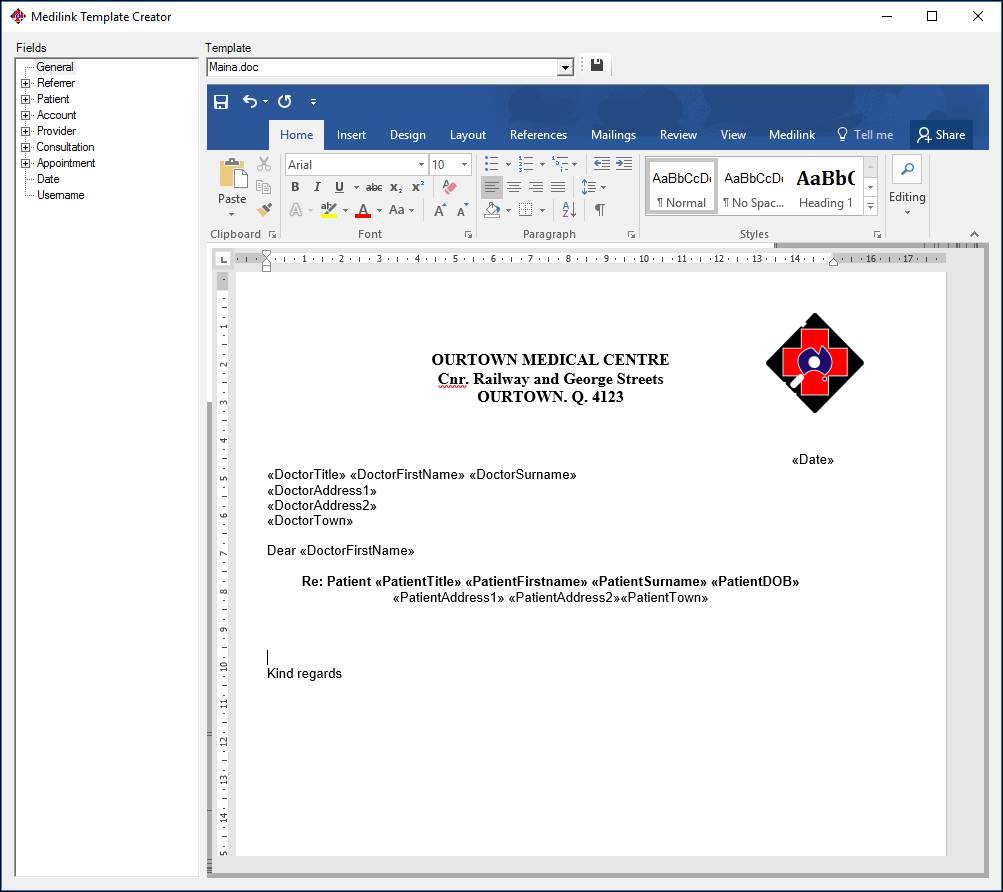Viewport: 1003px width, 892px height.
Task: Click the Text Effects outlined A icon
Action: click(x=296, y=210)
